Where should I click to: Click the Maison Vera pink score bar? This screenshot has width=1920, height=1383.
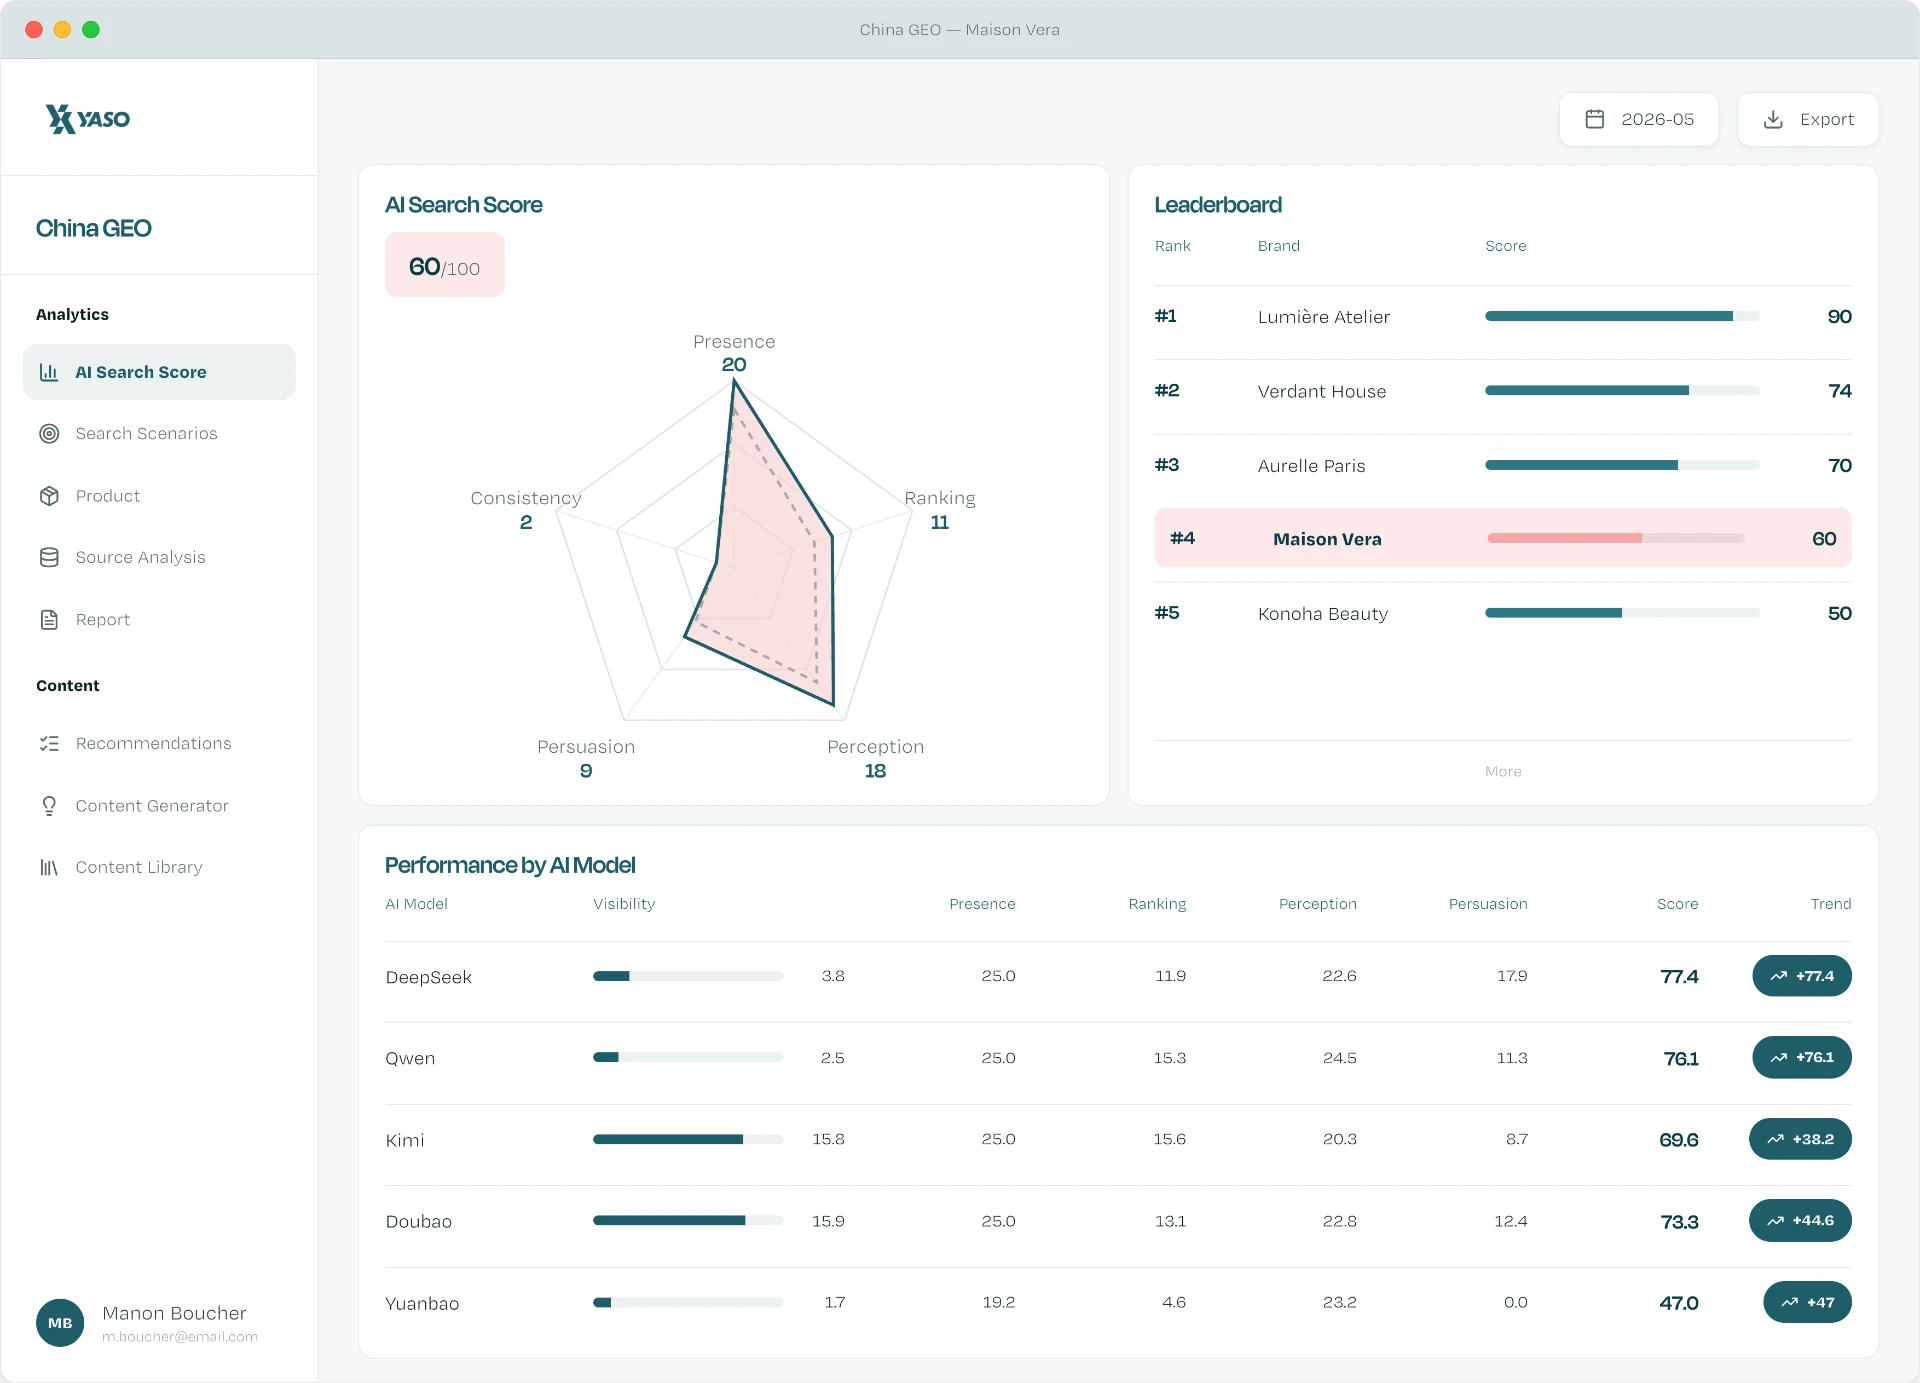click(1616, 538)
